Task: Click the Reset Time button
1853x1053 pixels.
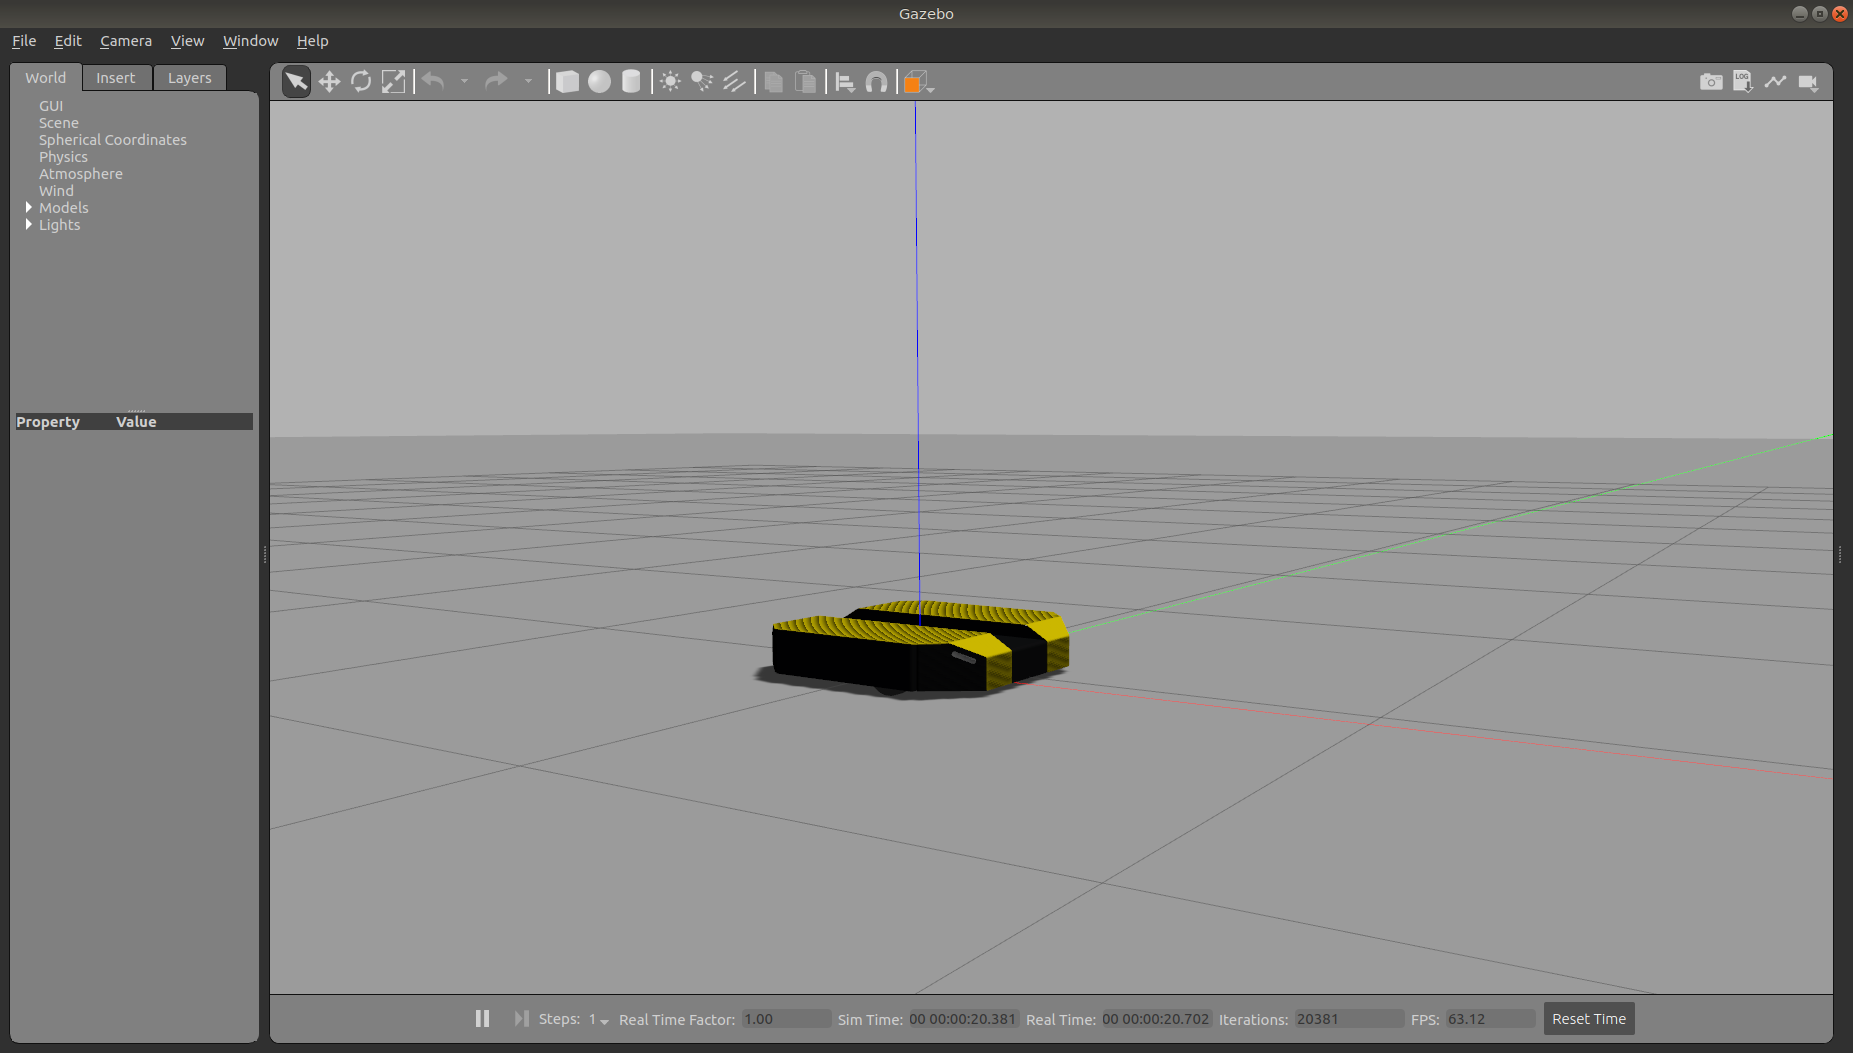Action: tap(1588, 1018)
